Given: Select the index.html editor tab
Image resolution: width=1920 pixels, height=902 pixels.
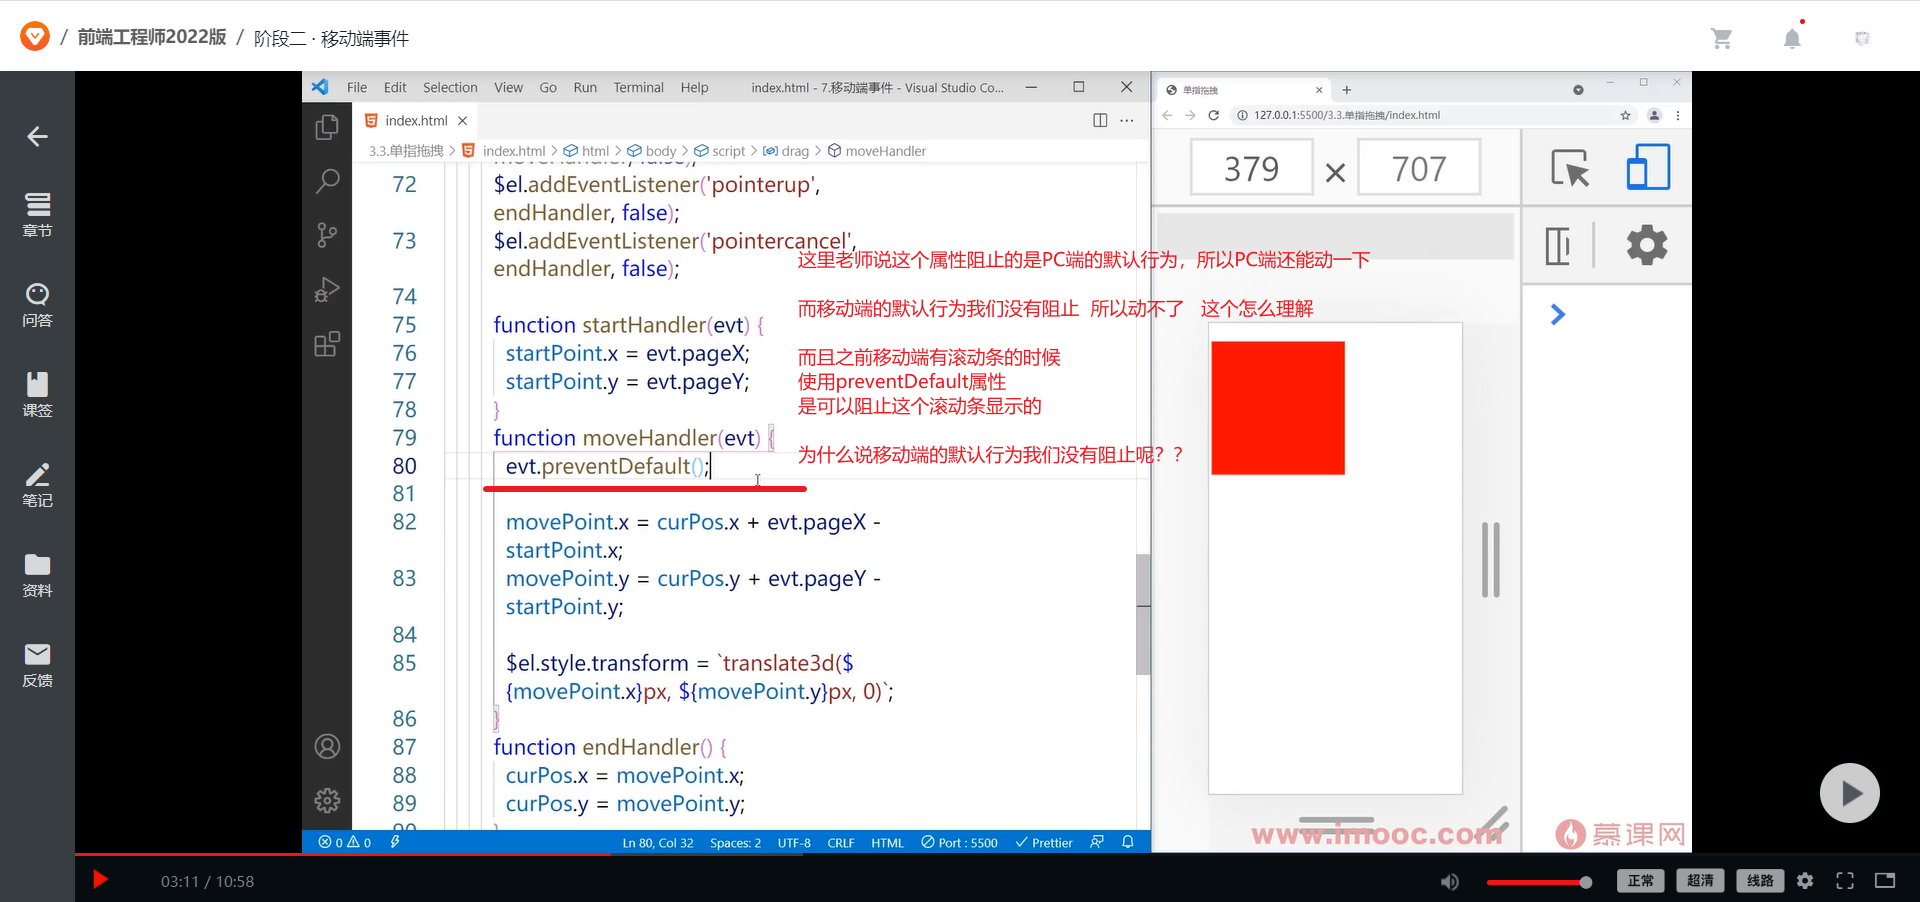Looking at the screenshot, I should click(x=416, y=120).
